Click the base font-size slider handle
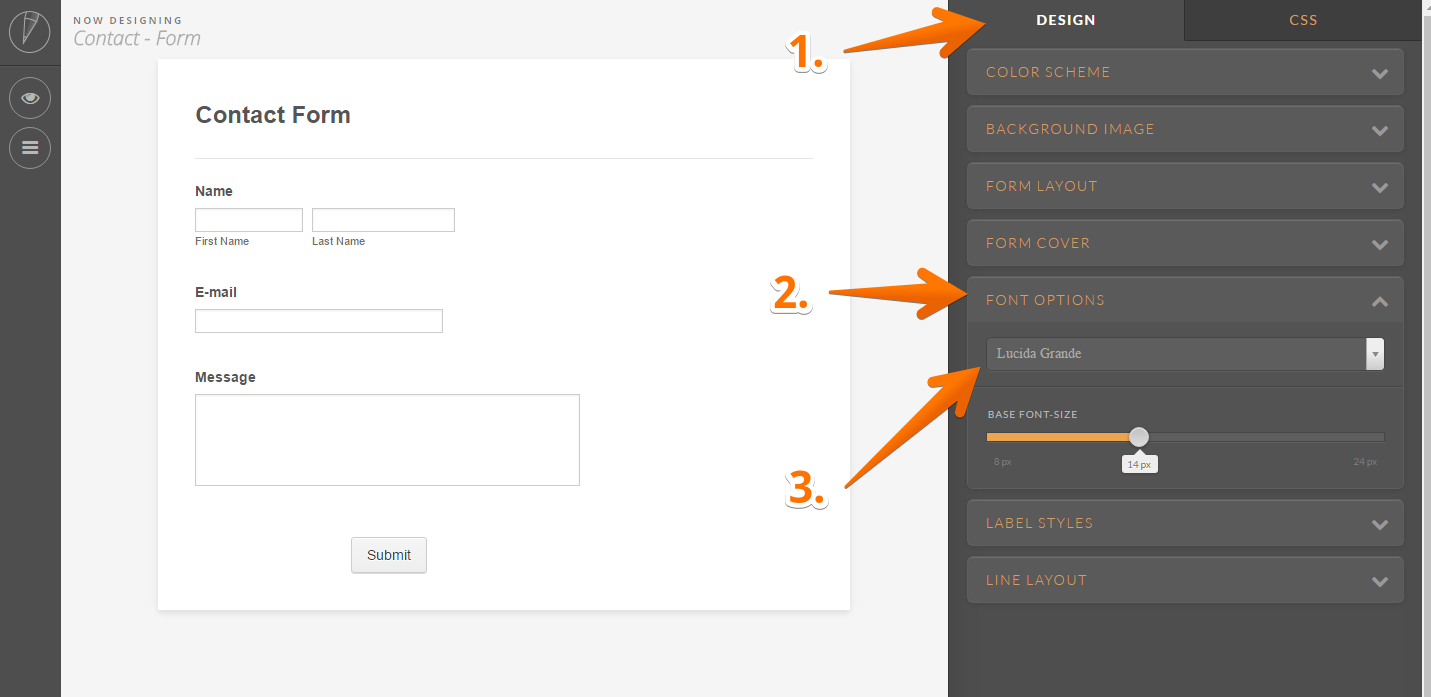The height and width of the screenshot is (697, 1431). click(x=1138, y=437)
